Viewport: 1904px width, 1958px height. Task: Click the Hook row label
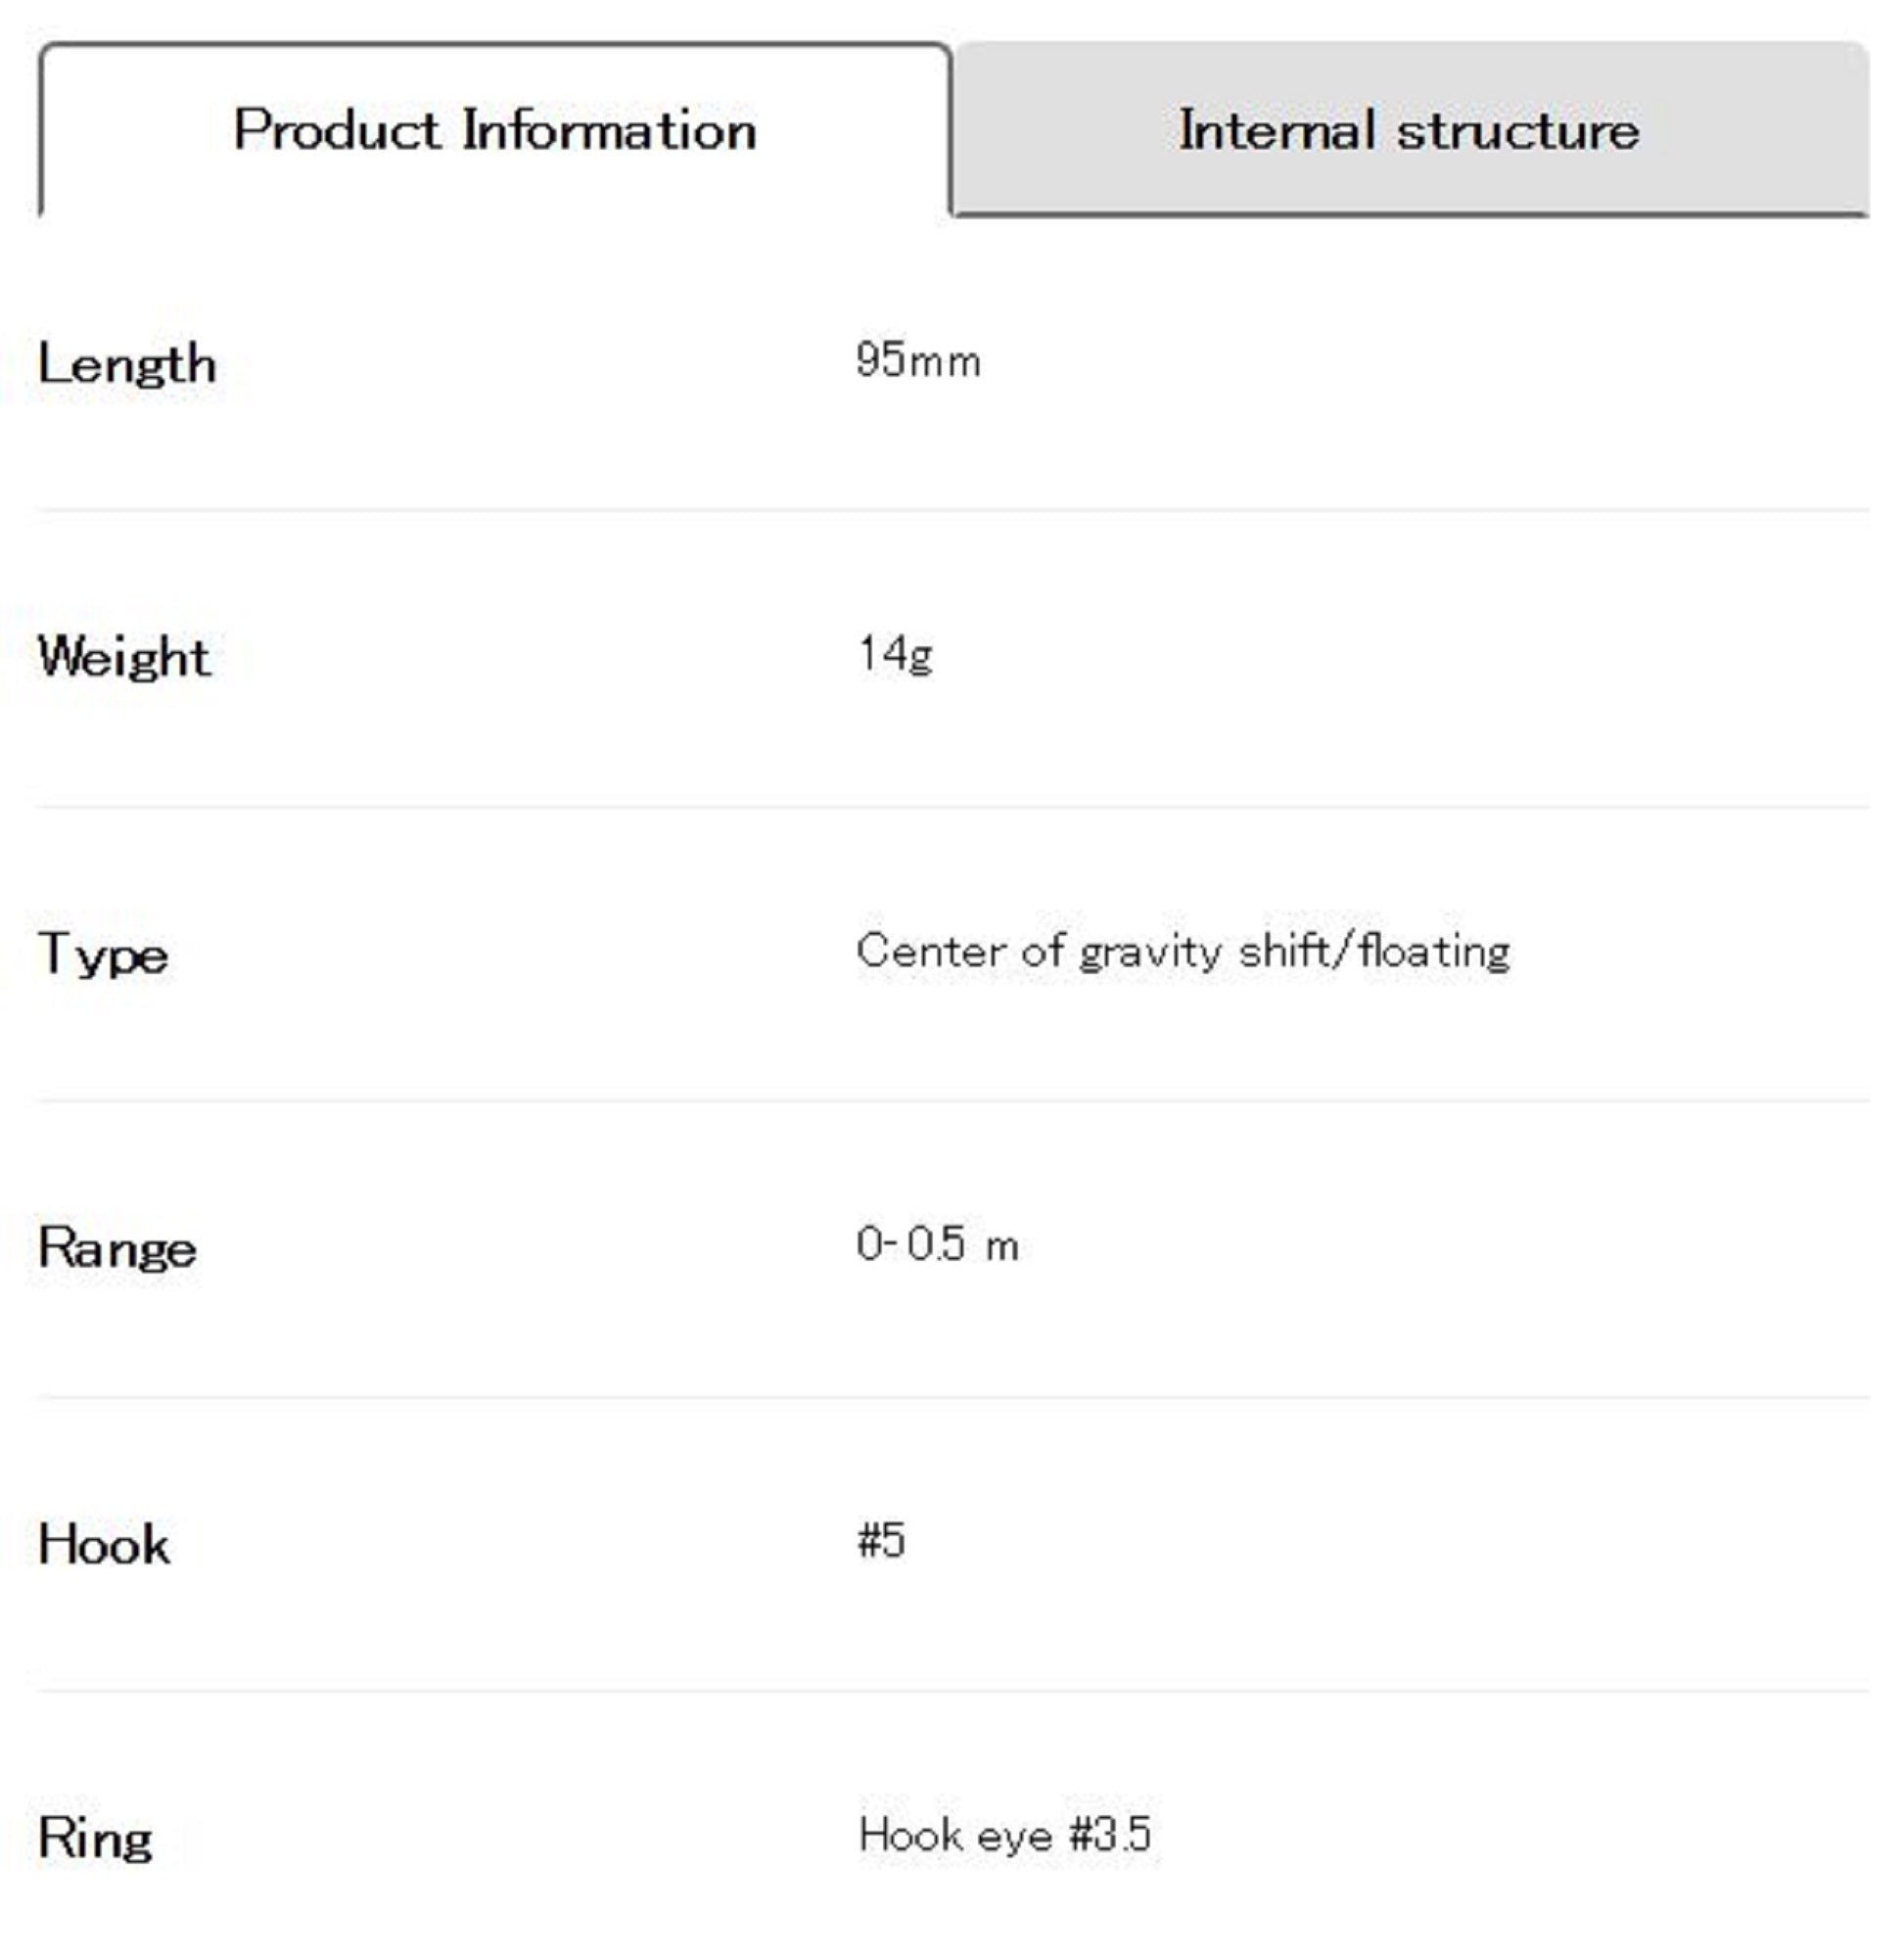pyautogui.click(x=104, y=1544)
